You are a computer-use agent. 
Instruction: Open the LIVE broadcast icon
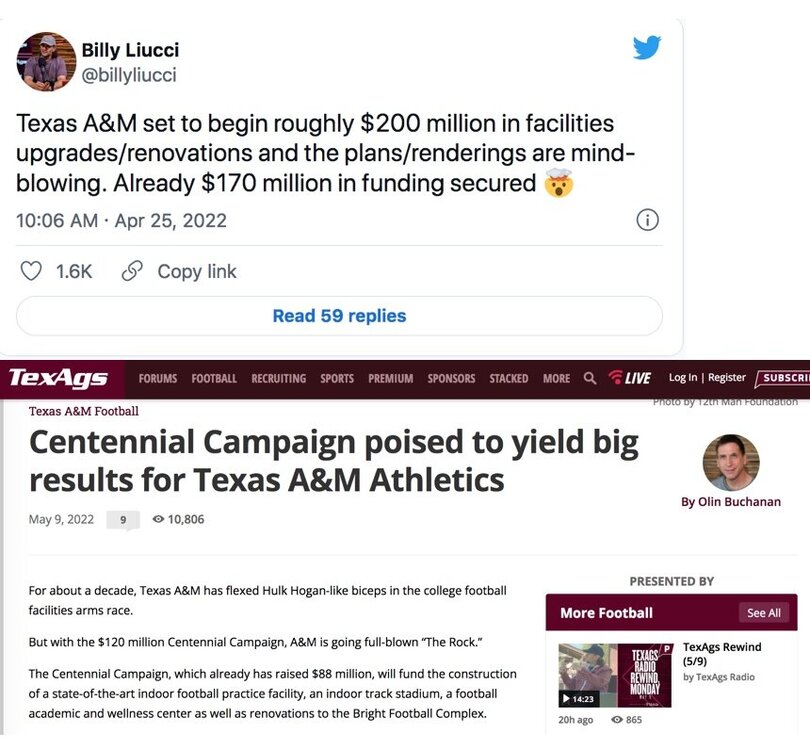[630, 378]
